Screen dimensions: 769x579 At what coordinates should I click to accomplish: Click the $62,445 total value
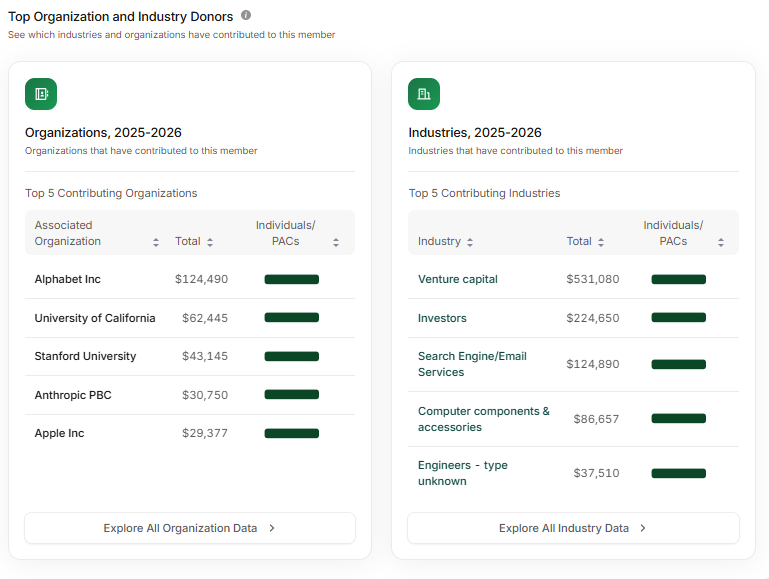pyautogui.click(x=205, y=318)
